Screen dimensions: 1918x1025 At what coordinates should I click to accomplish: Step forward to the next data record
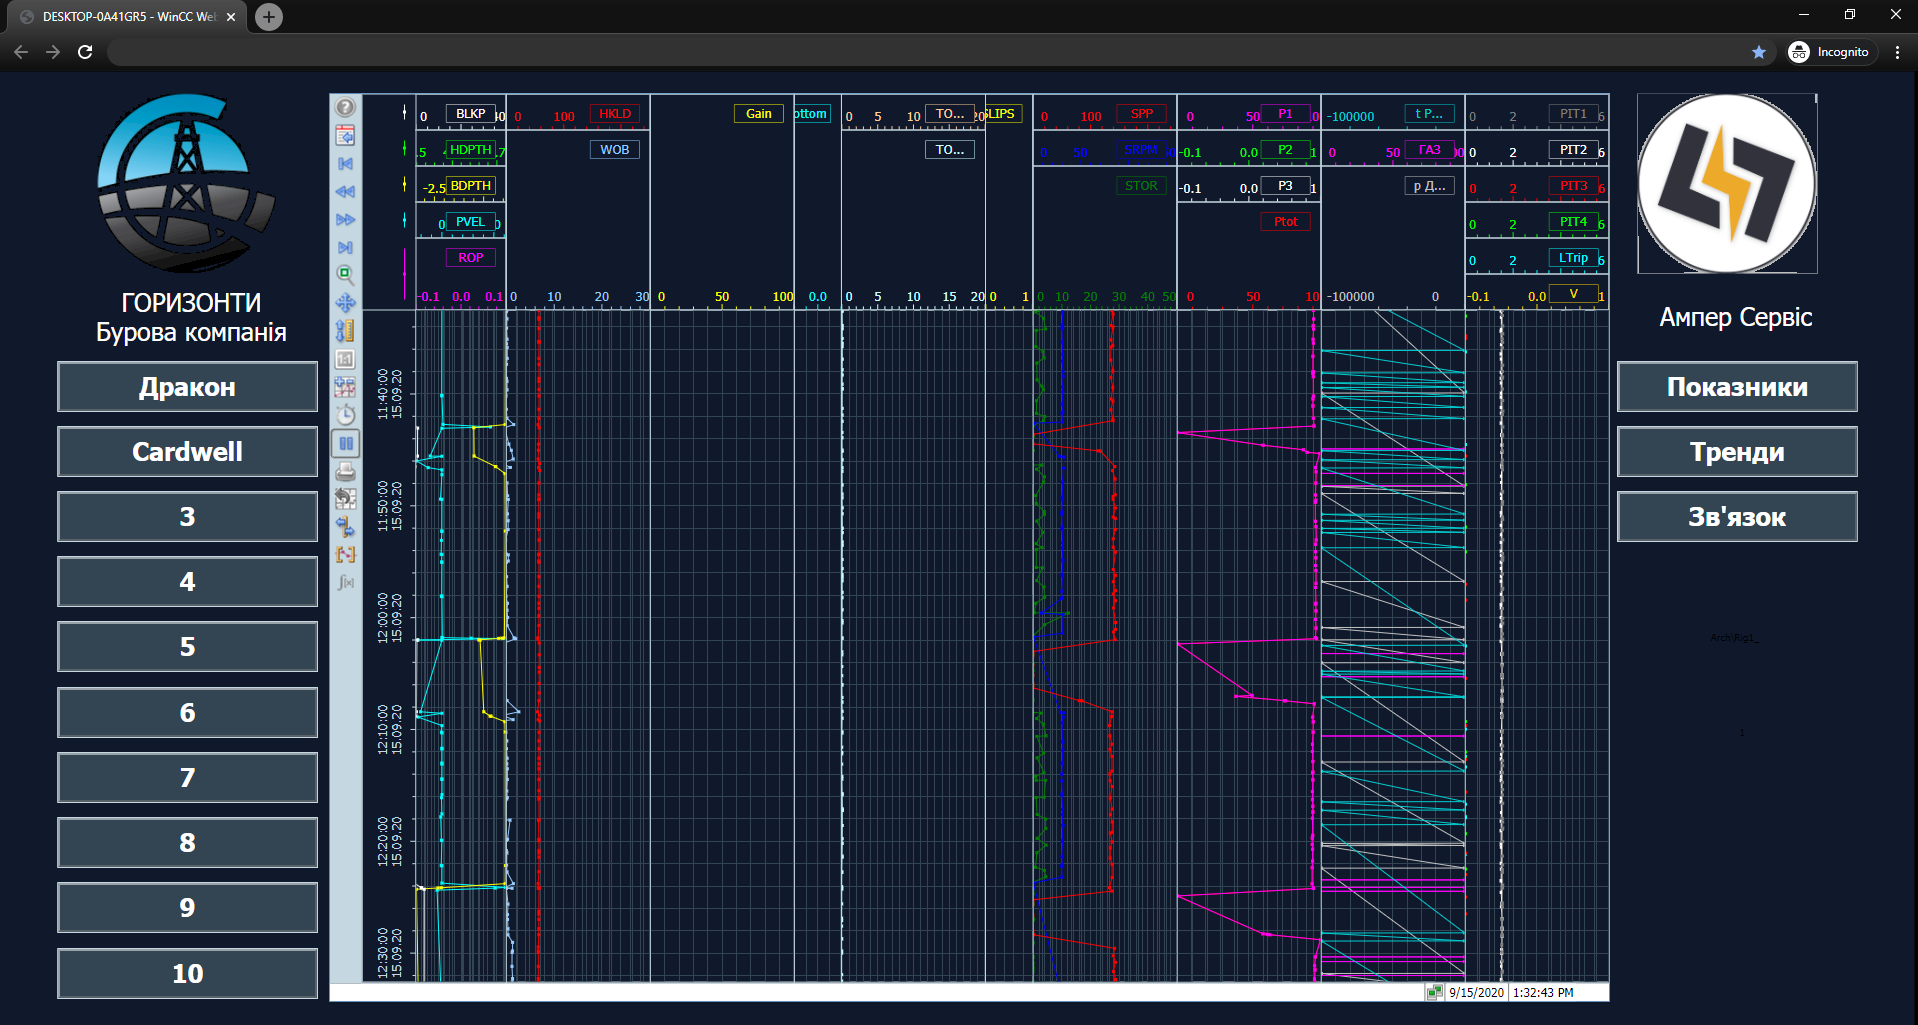[345, 219]
